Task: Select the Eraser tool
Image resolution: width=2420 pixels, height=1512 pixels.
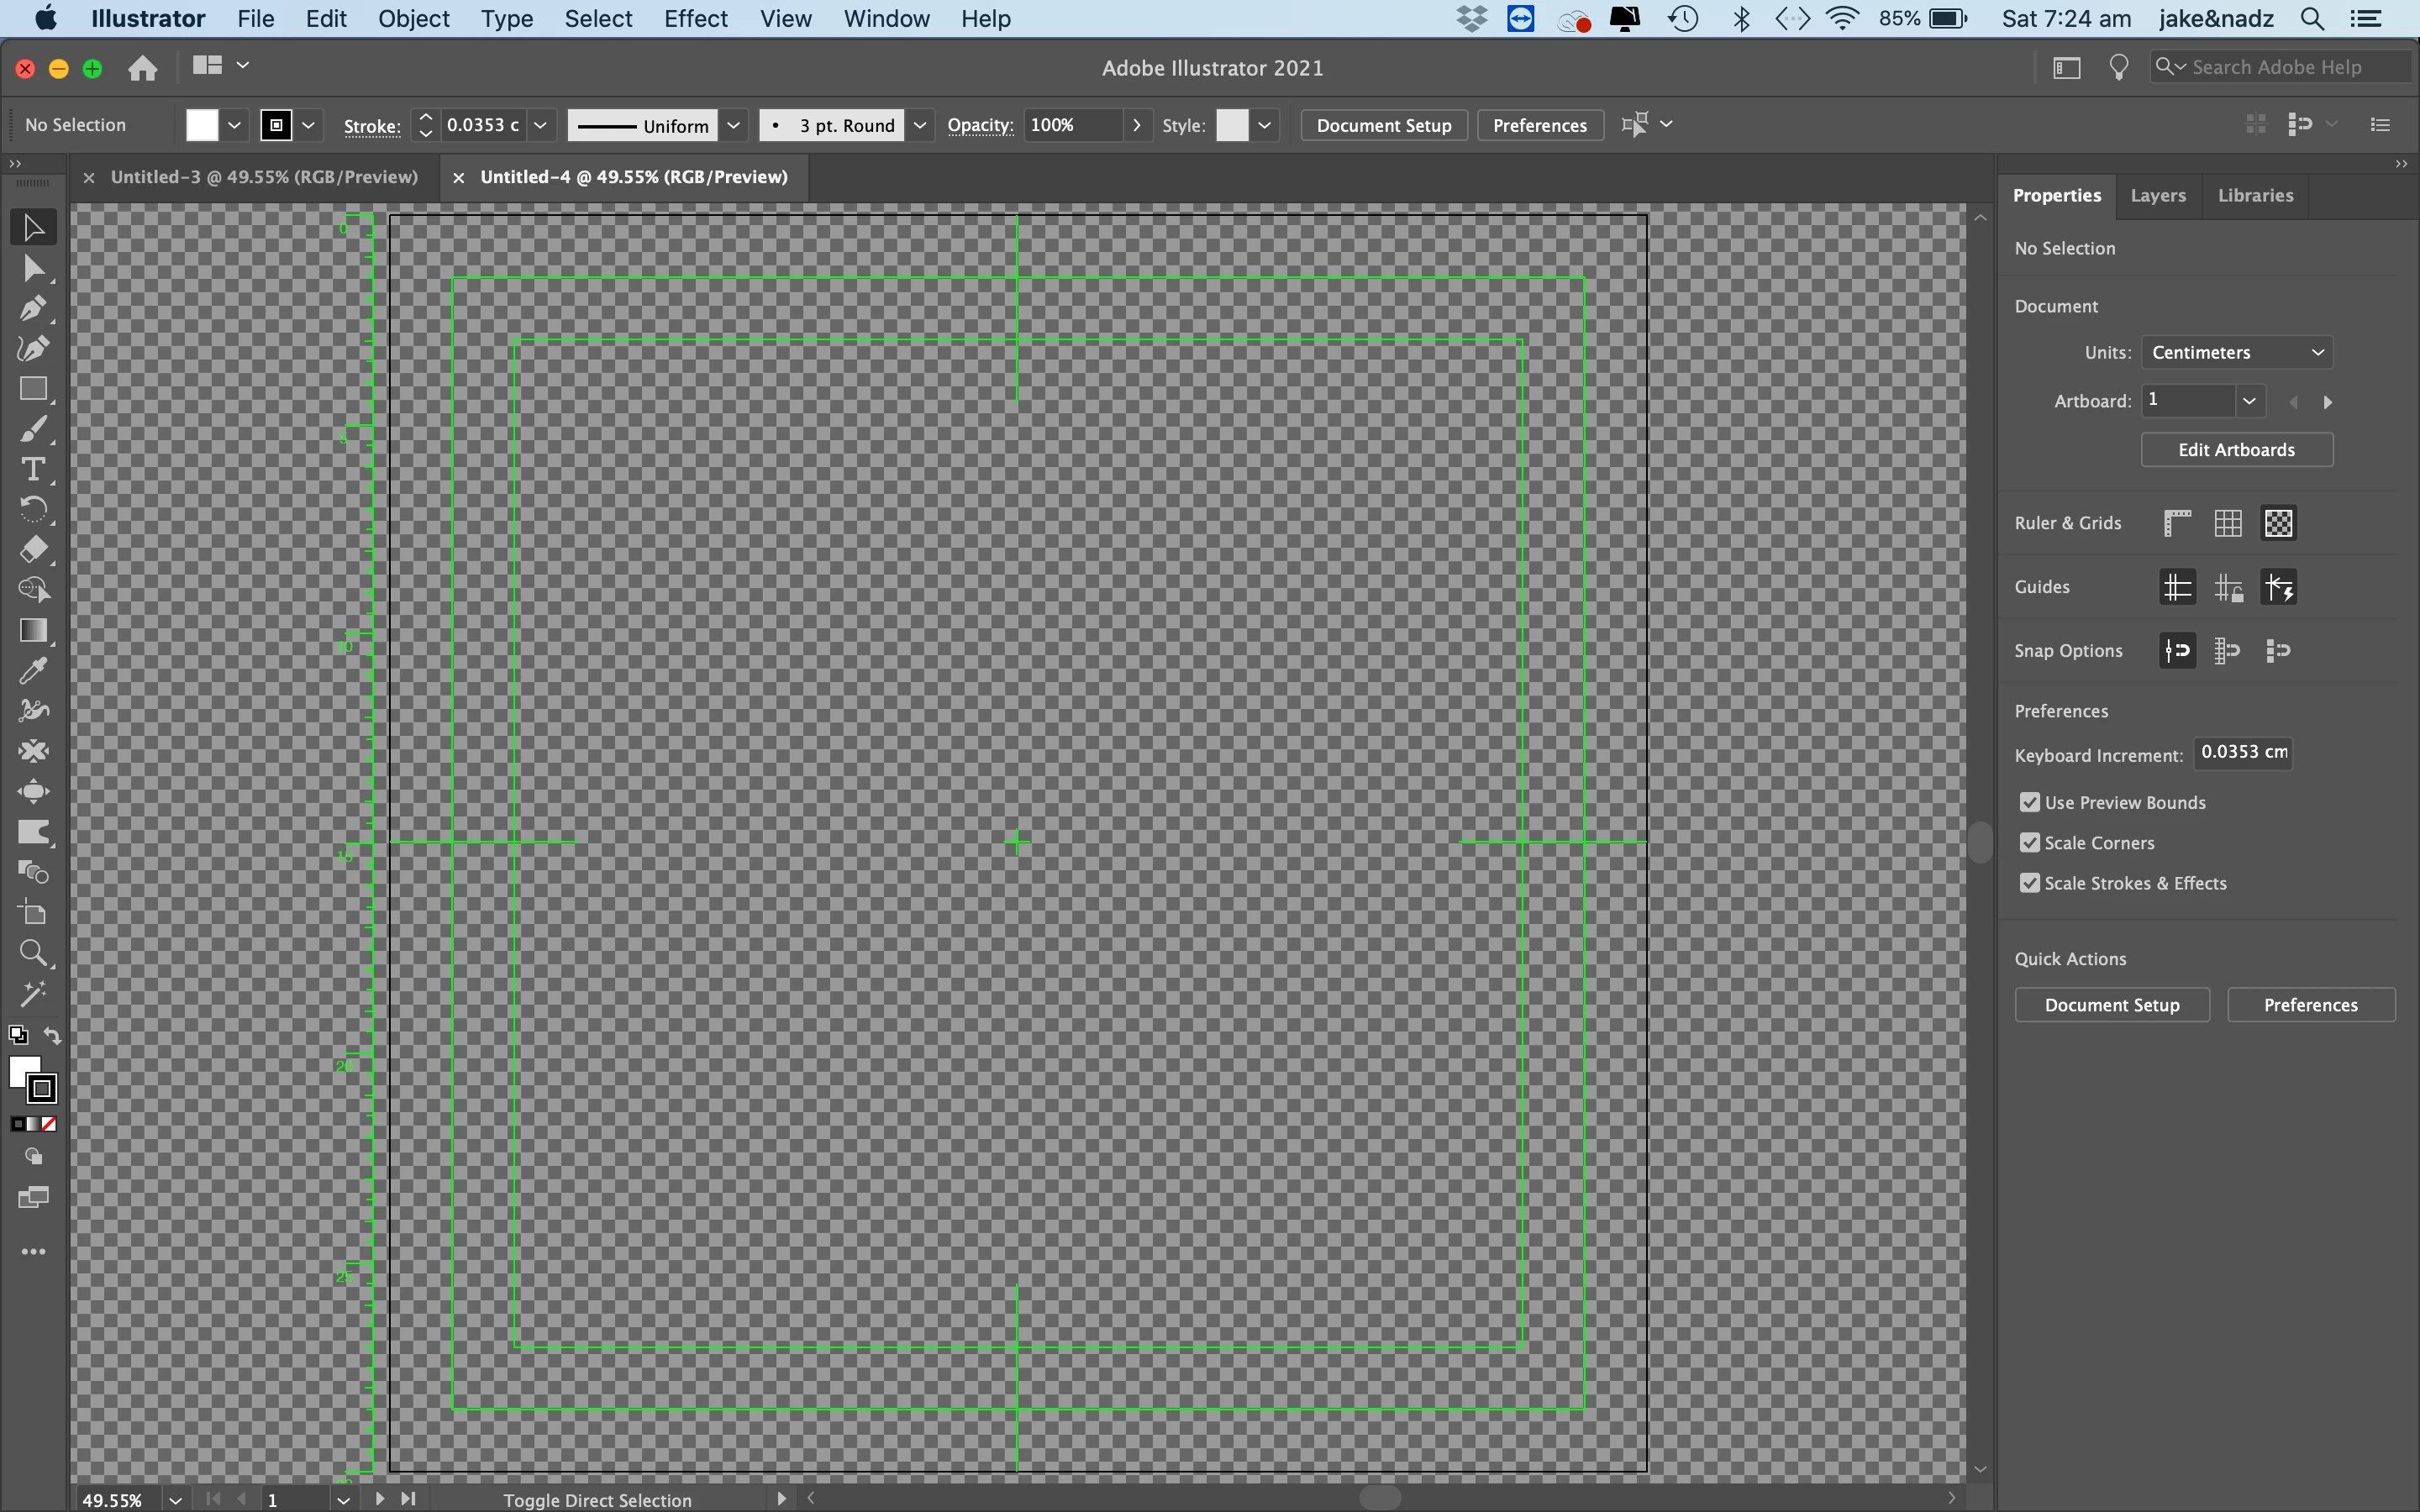Action: pyautogui.click(x=32, y=549)
